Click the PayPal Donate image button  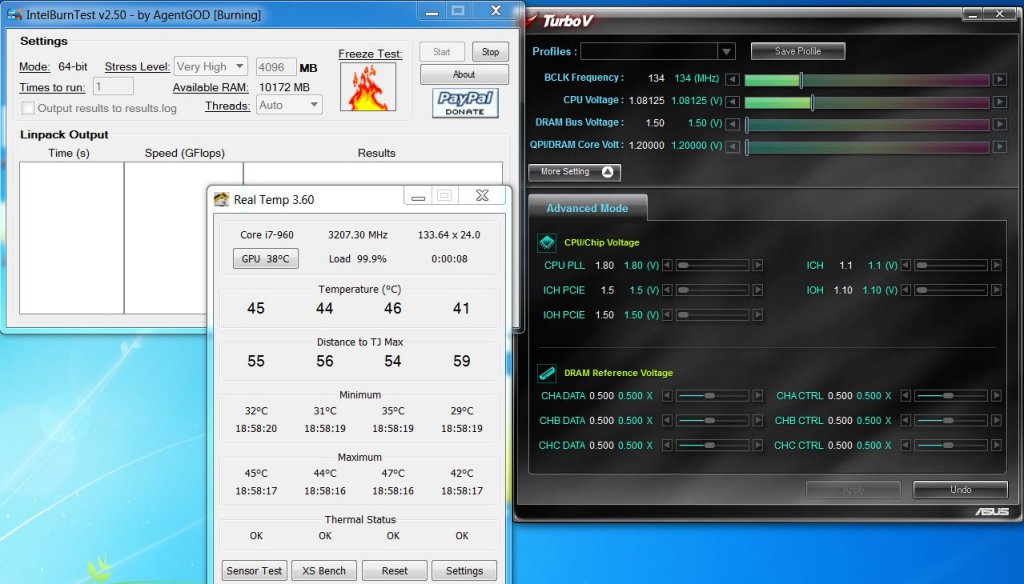point(465,103)
